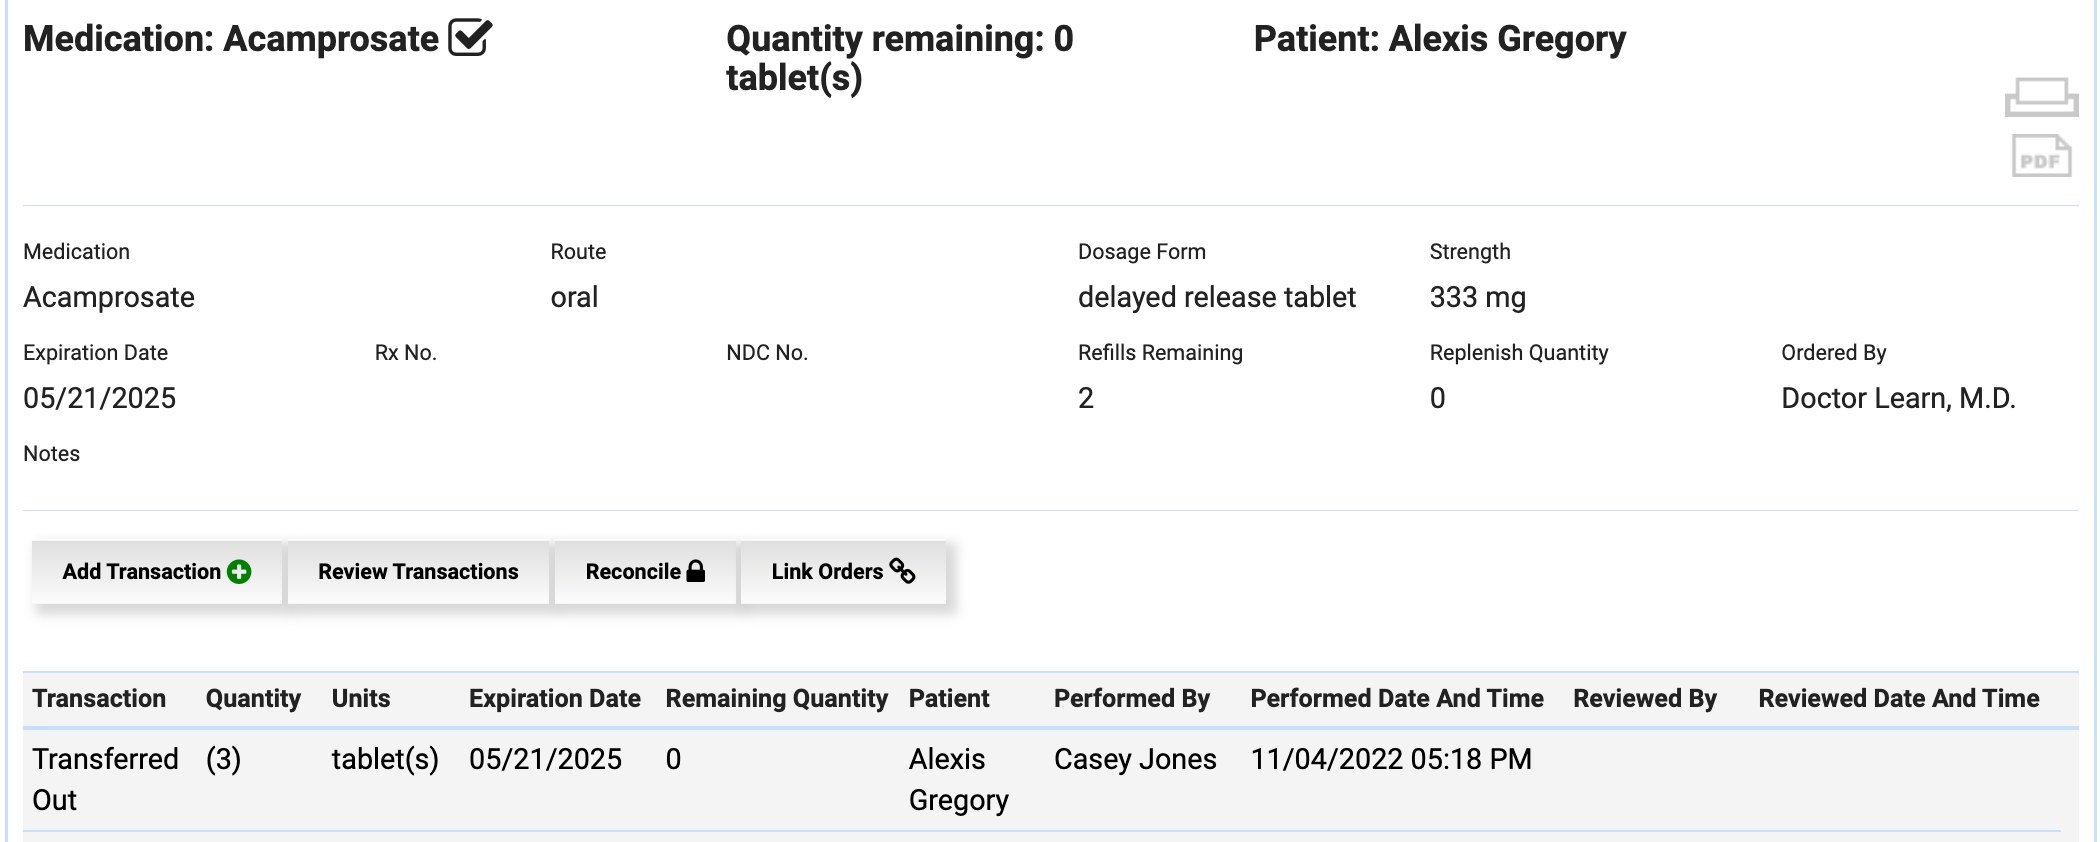Viewport: 2100px width, 842px height.
Task: Open the Review Transactions button
Action: coord(418,572)
